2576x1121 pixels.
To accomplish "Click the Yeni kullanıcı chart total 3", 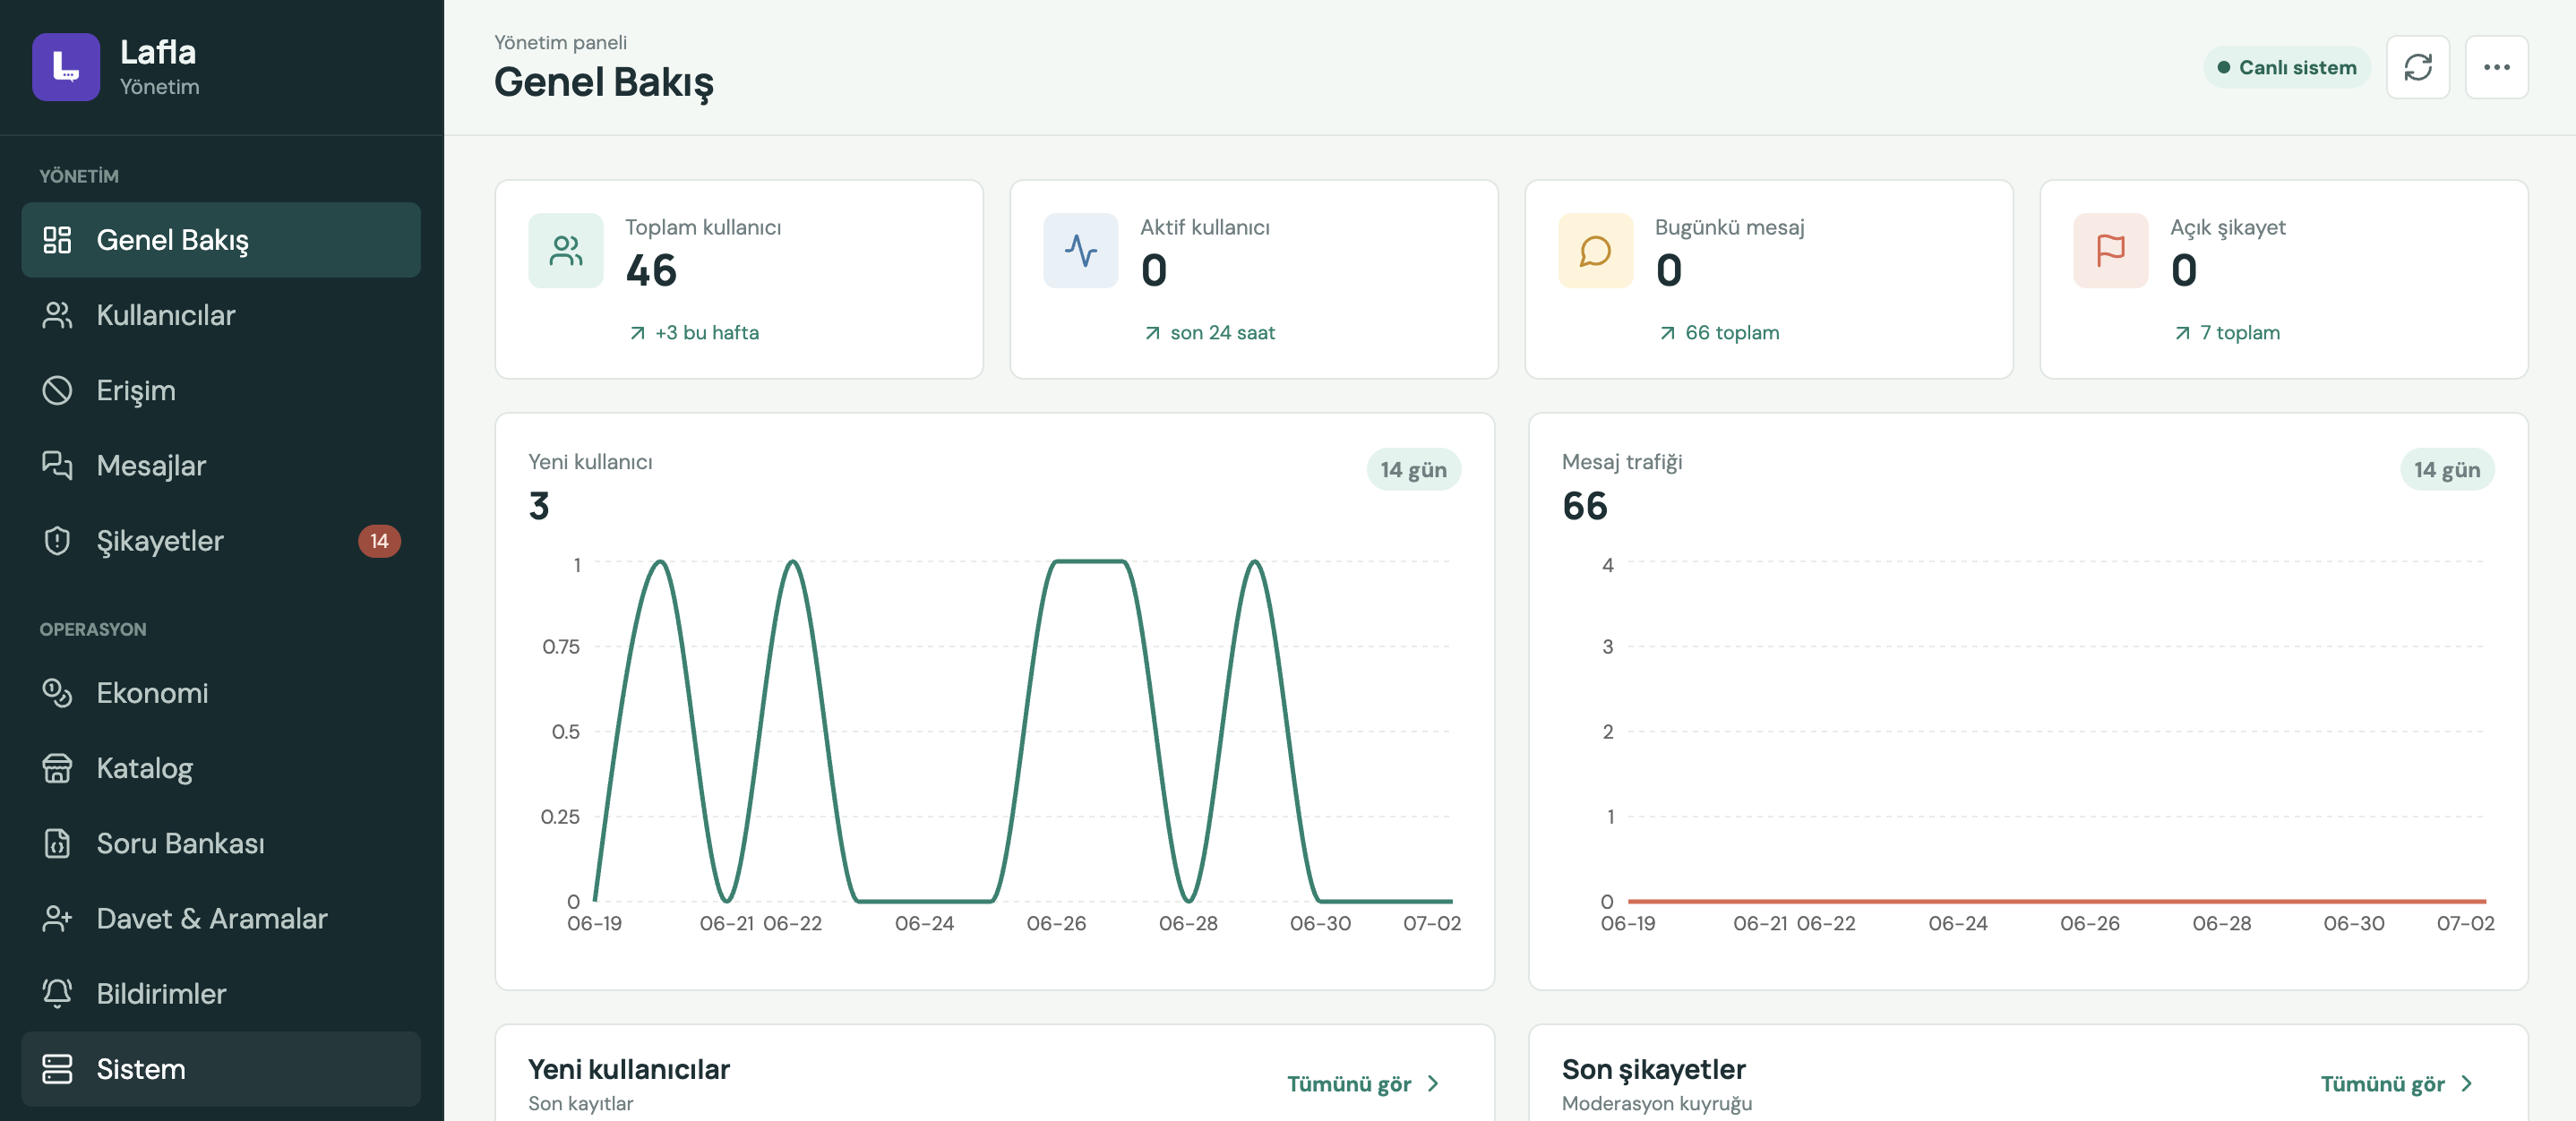I will click(539, 506).
